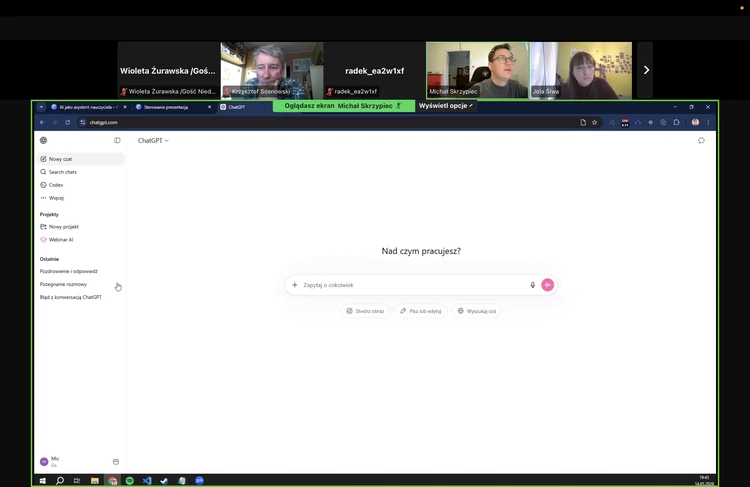Open Zoom from the taskbar
The image size is (750, 487).
pos(199,480)
